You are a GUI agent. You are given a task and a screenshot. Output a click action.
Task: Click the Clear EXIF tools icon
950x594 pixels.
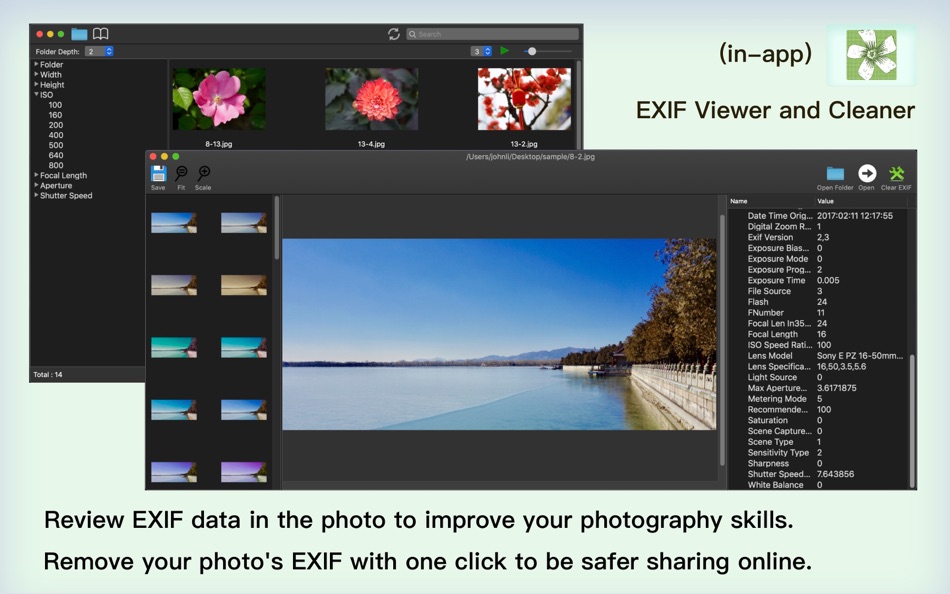coord(896,173)
